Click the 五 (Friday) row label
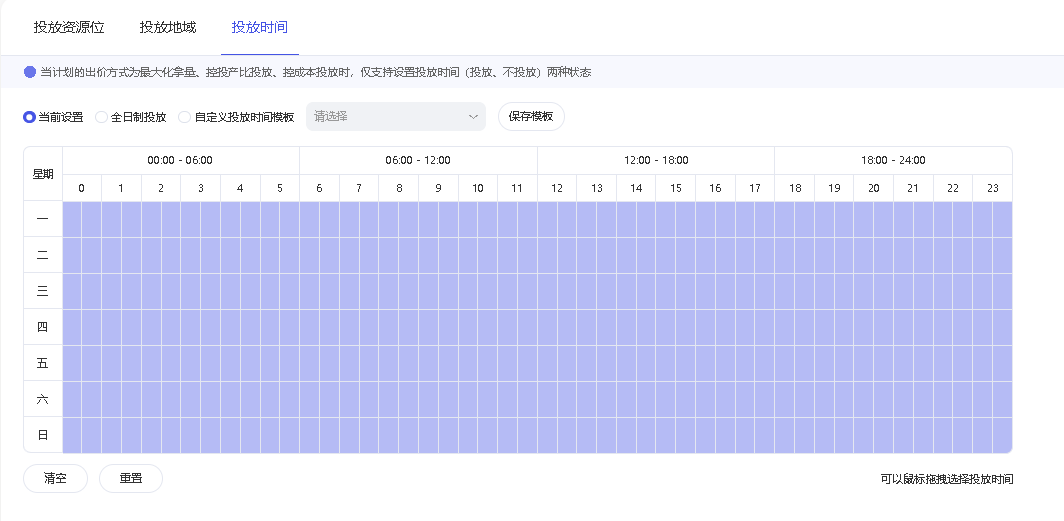This screenshot has height=521, width=1064. (43, 363)
